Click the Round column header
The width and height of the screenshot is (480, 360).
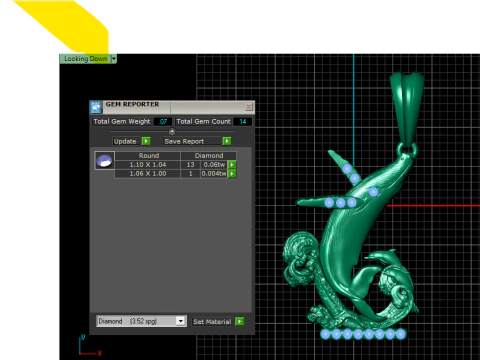coord(148,156)
